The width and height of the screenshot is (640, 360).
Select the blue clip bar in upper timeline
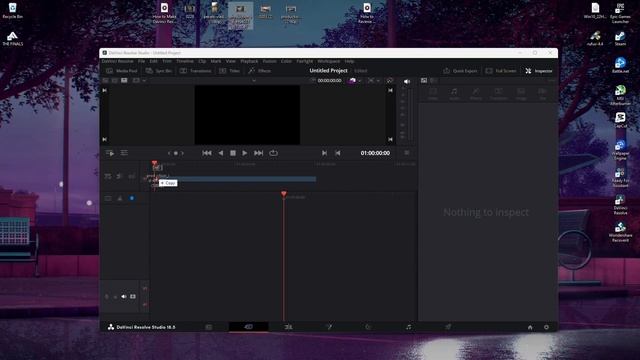click(238, 179)
